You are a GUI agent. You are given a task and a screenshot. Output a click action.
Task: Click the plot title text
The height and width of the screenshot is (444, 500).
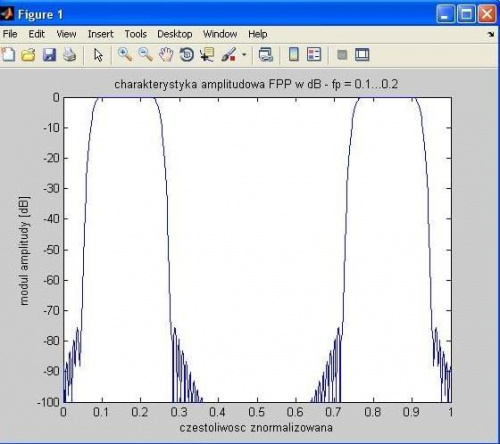256,84
